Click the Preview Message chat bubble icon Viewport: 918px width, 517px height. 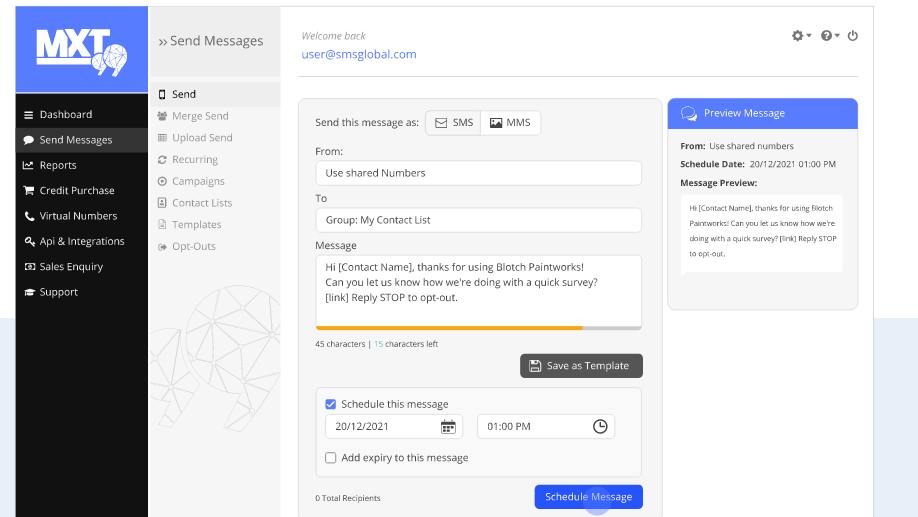tap(689, 114)
